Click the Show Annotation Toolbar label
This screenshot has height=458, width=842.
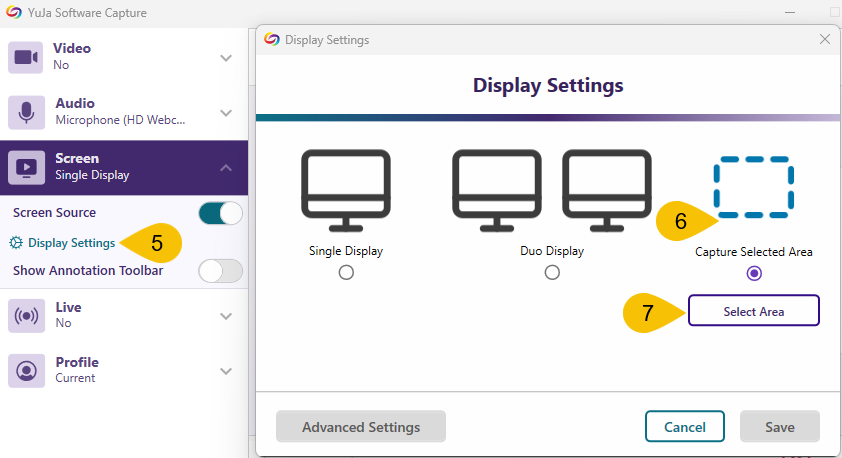(x=88, y=271)
